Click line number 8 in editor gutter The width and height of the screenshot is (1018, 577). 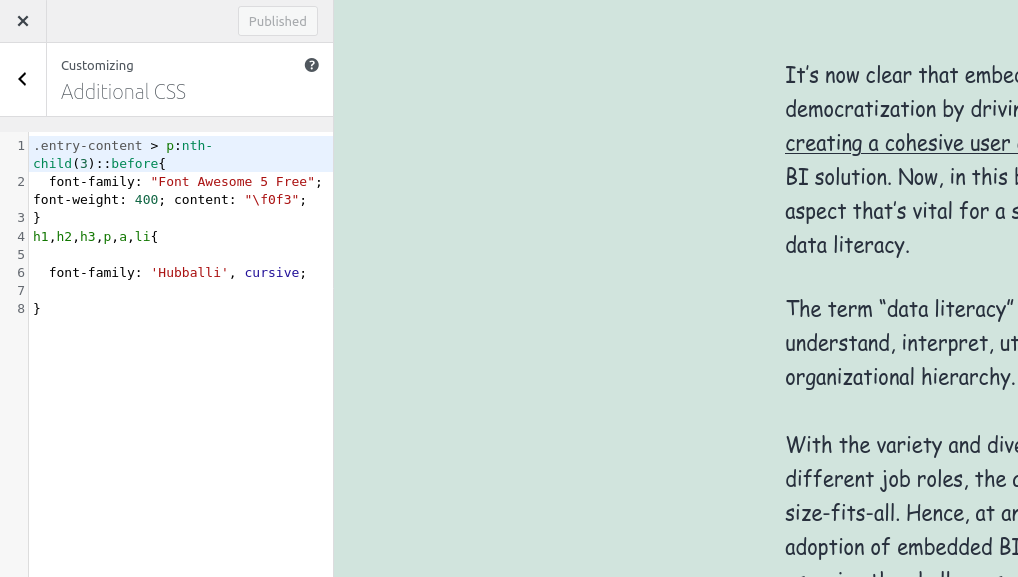pos(21,309)
